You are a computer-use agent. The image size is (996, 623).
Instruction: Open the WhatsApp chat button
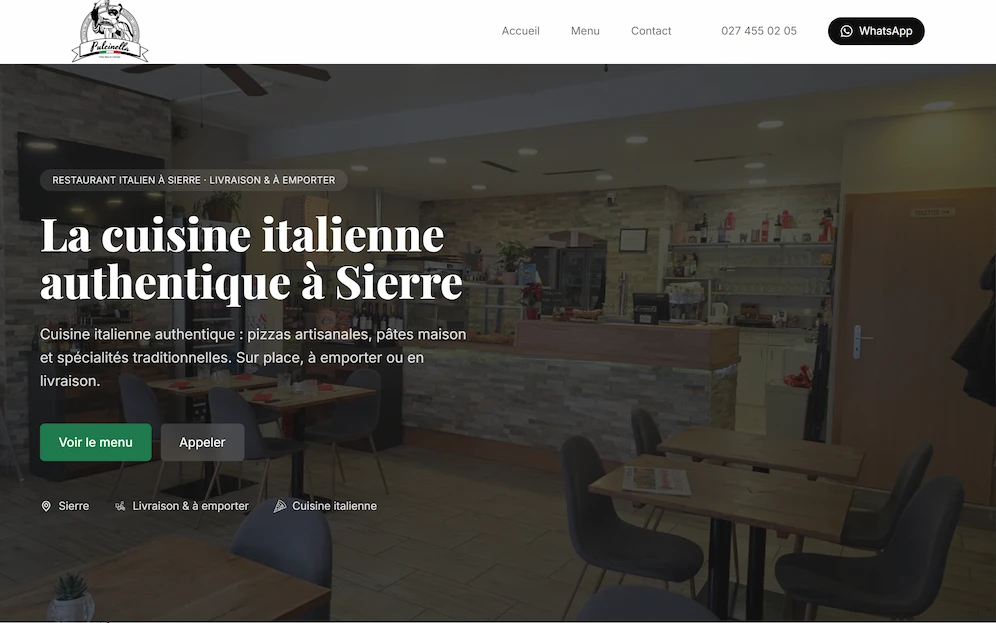[876, 31]
